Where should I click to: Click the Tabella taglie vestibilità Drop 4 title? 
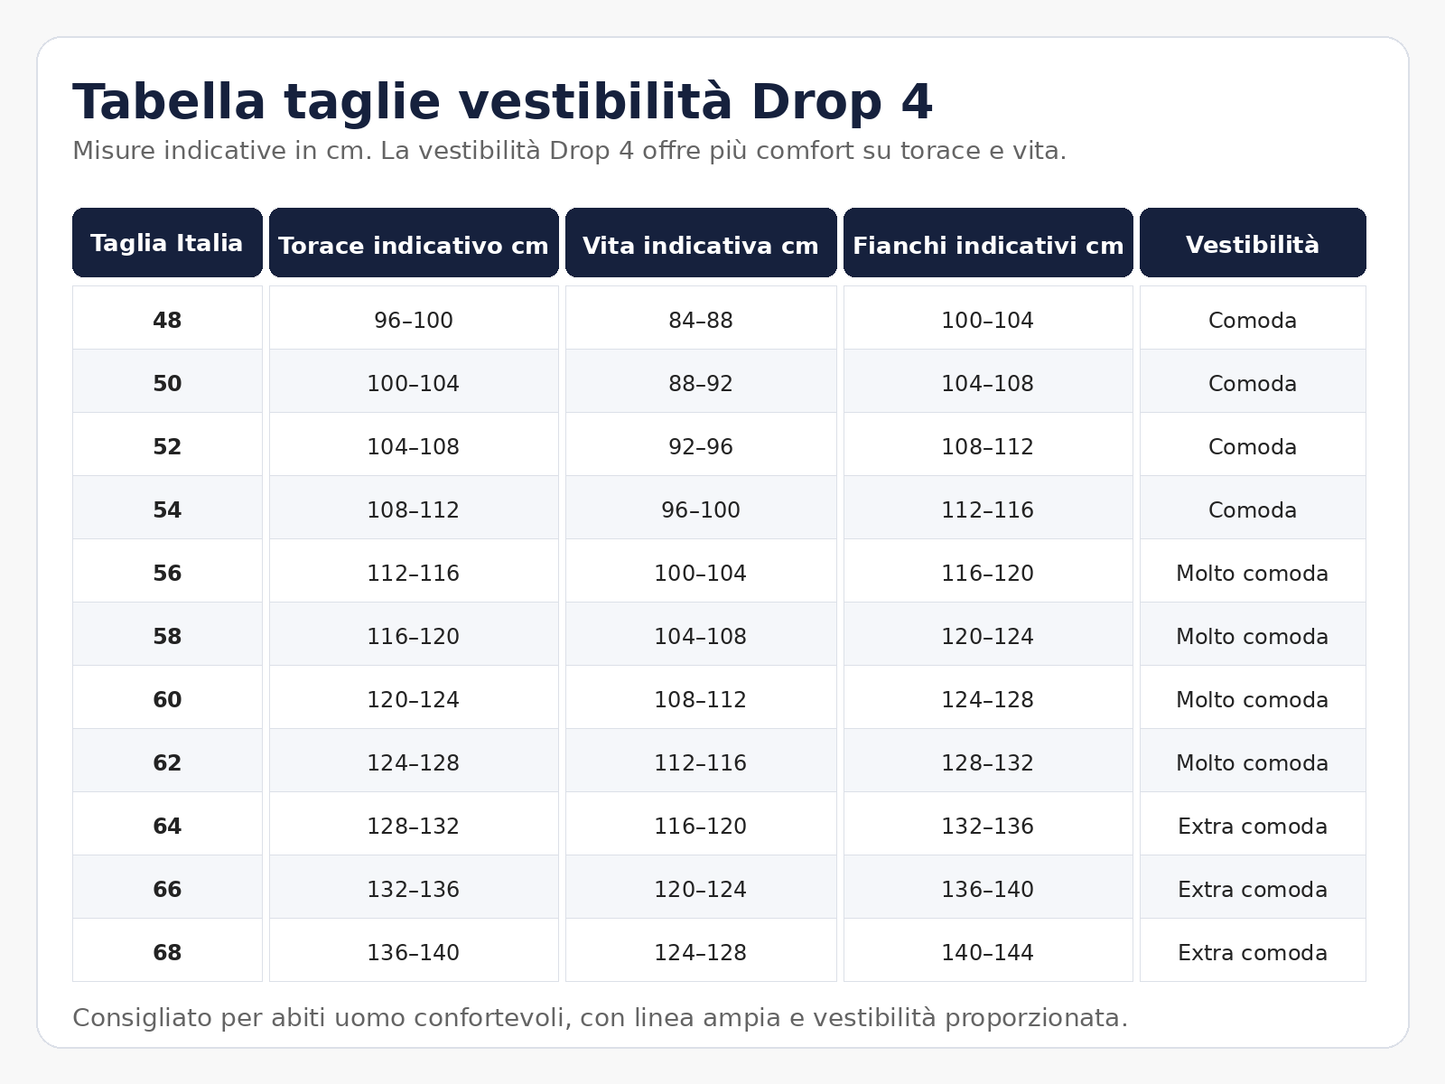(502, 101)
